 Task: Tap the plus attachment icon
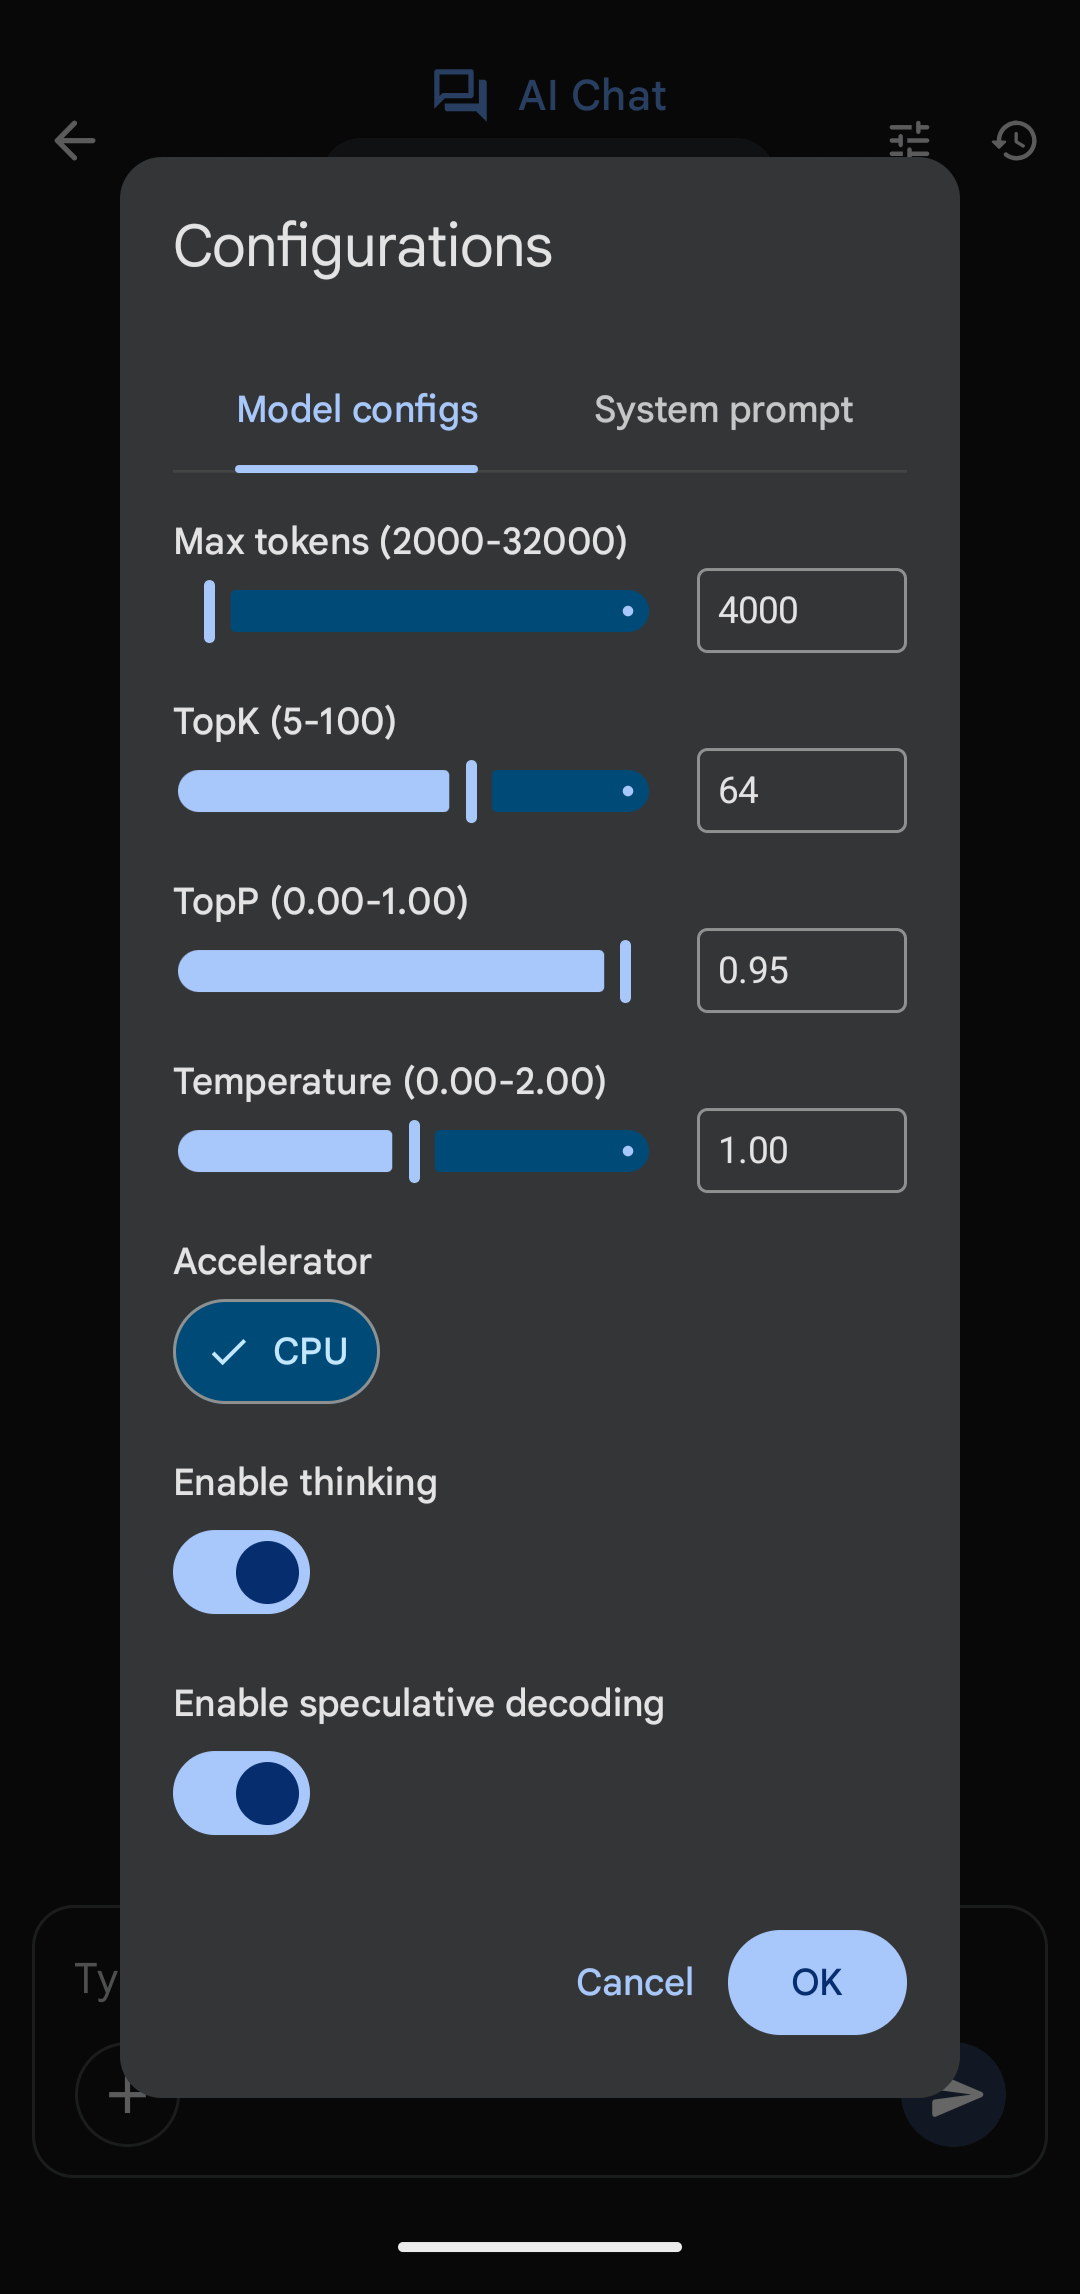point(127,2094)
